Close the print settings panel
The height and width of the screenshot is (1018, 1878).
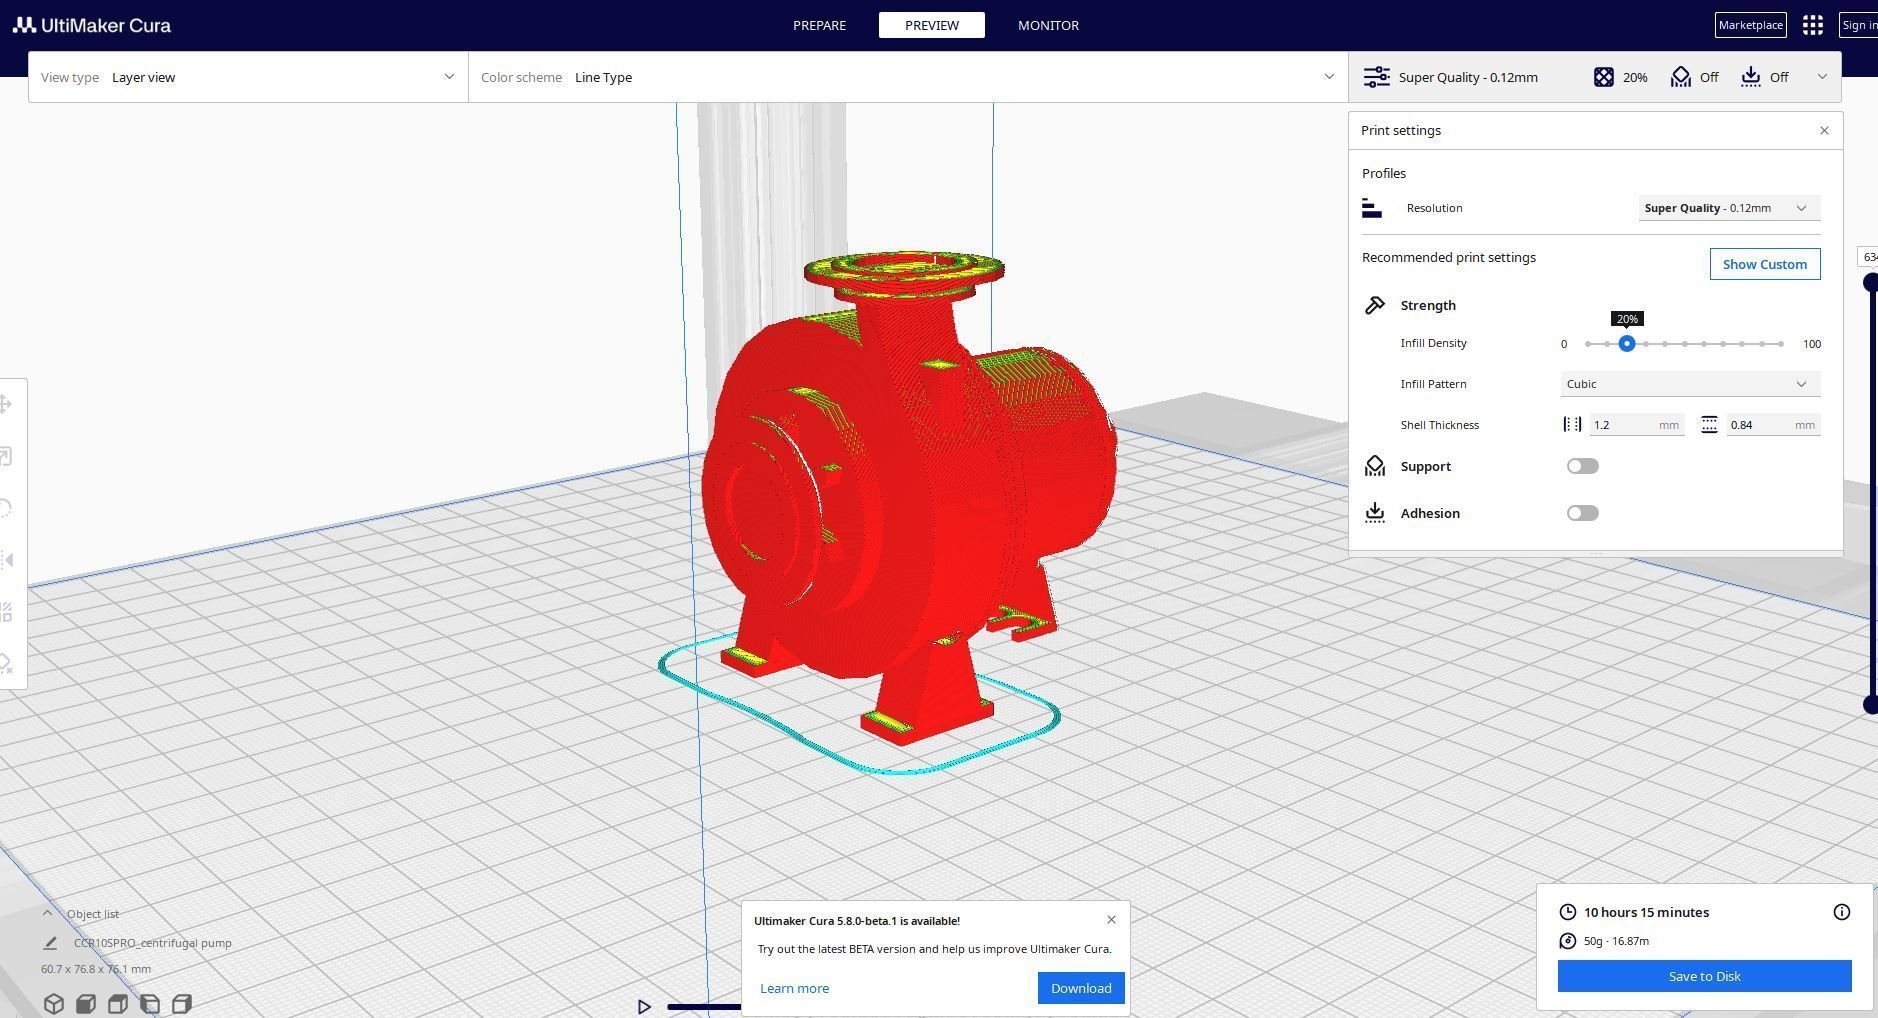1824,131
